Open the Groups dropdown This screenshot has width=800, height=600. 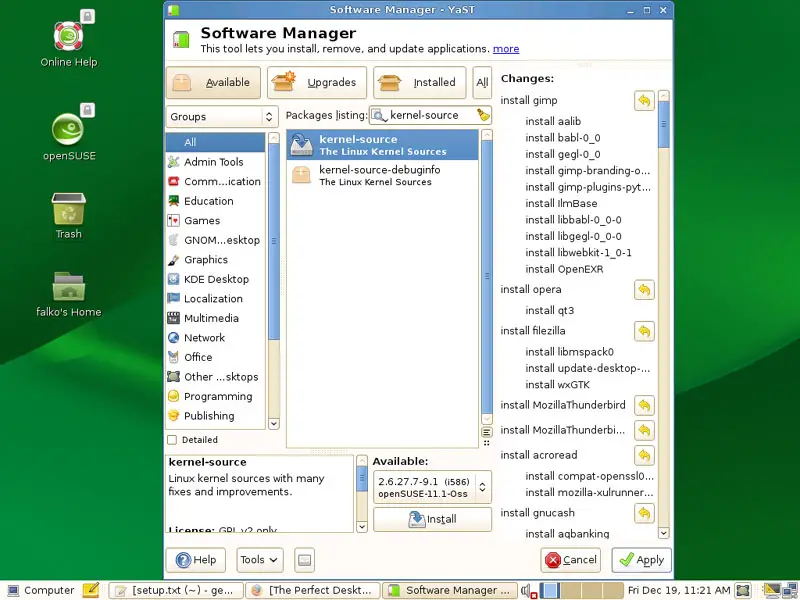(x=222, y=117)
